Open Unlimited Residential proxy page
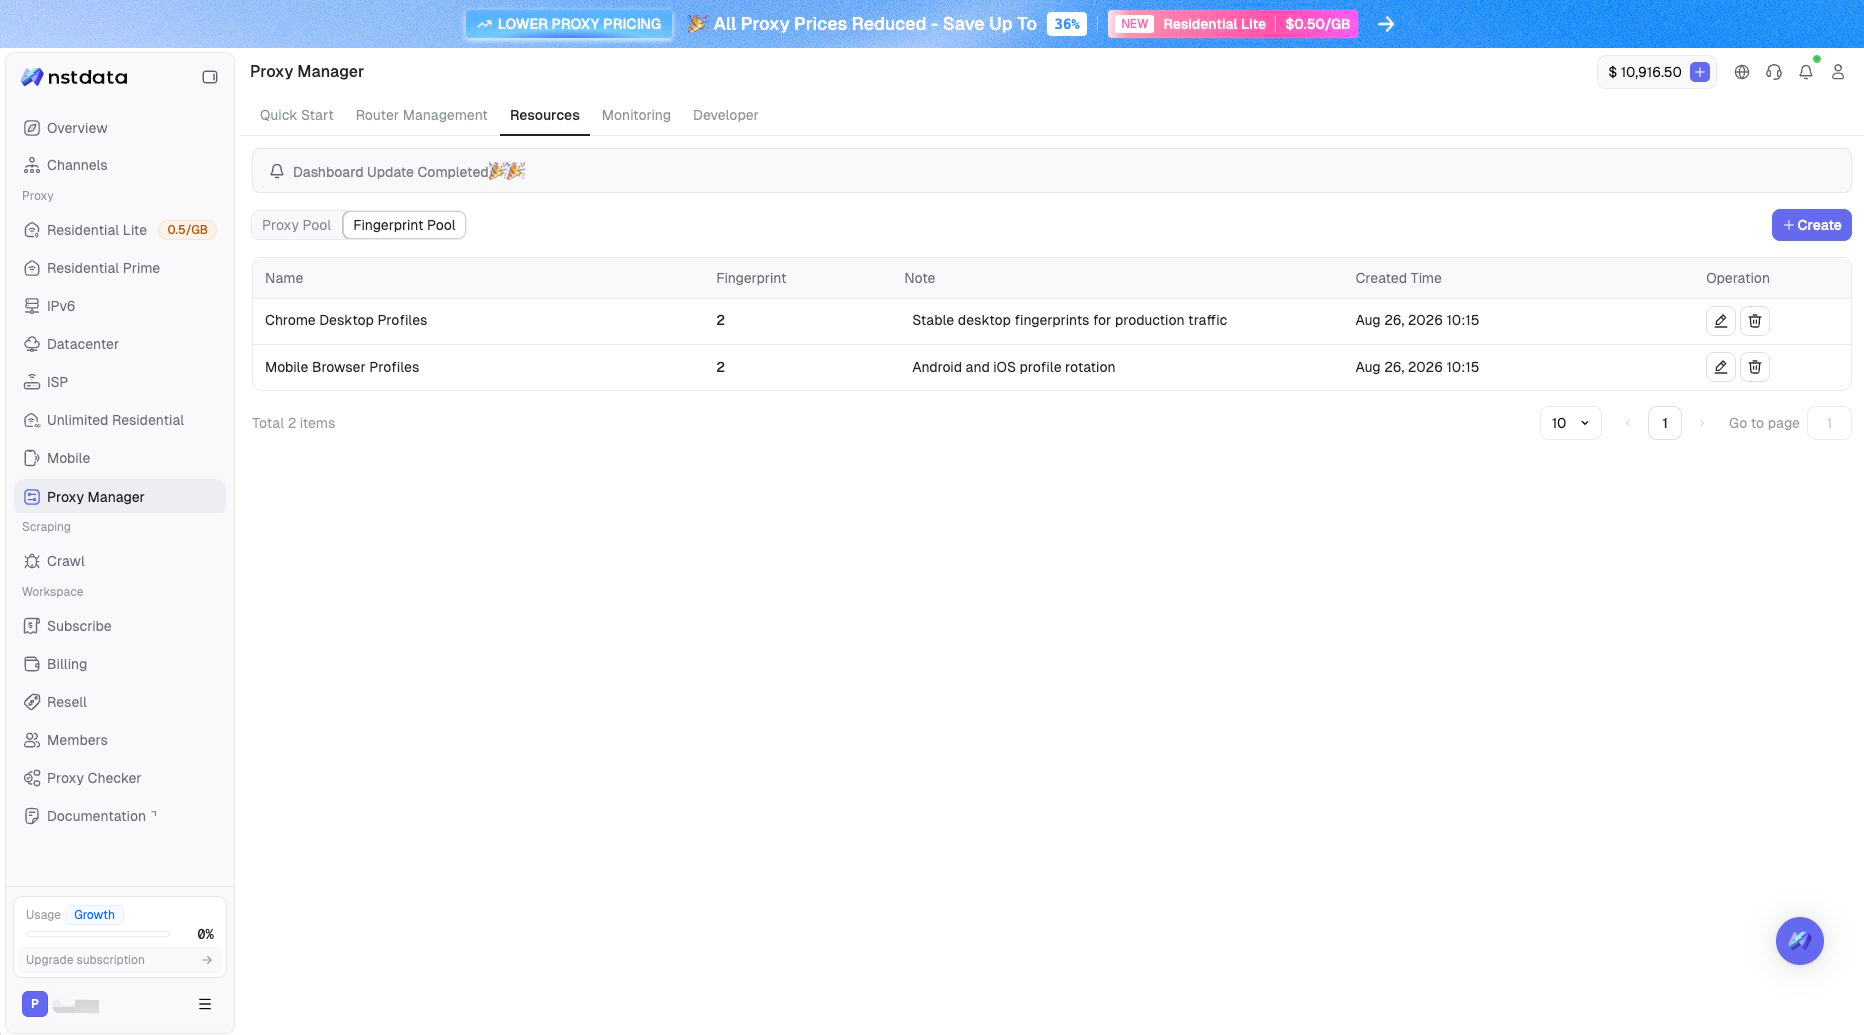The height and width of the screenshot is (1035, 1864). (x=120, y=420)
